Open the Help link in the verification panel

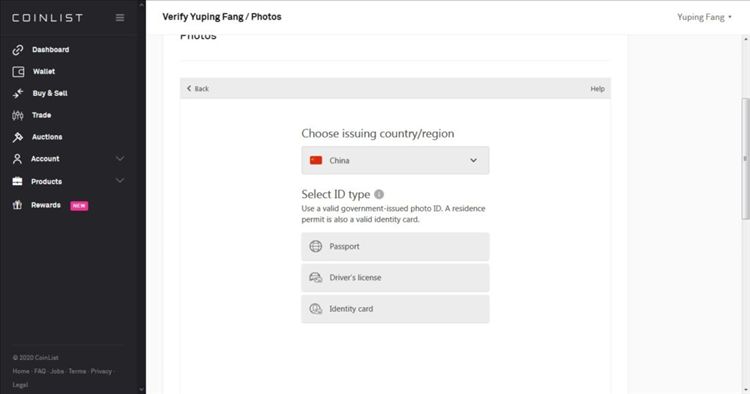pyautogui.click(x=597, y=88)
